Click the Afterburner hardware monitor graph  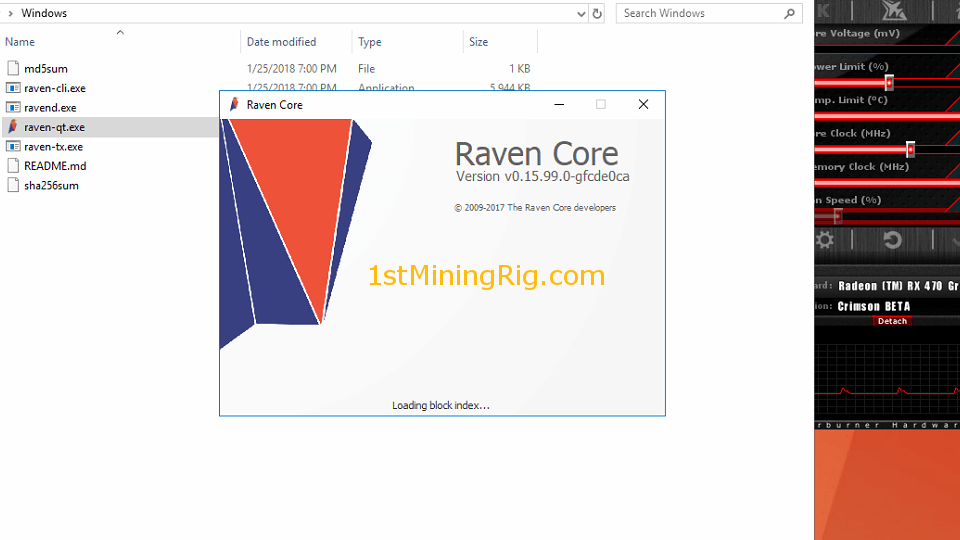887,379
